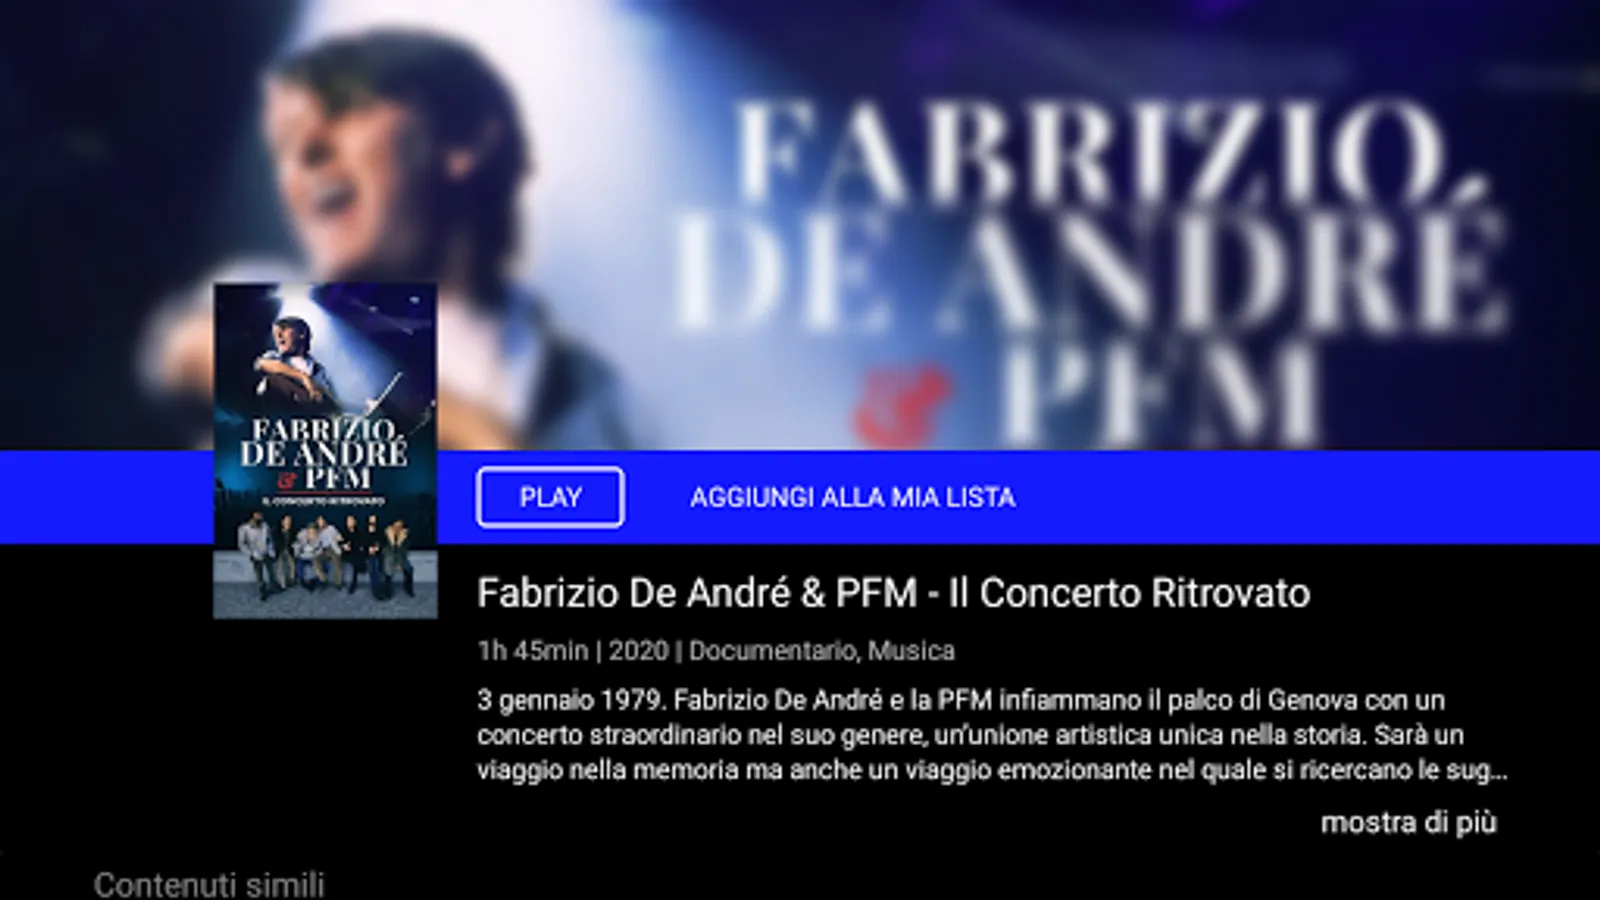The height and width of the screenshot is (900, 1600).
Task: Click the DE ANDRÉ text in banner
Action: click(1090, 270)
